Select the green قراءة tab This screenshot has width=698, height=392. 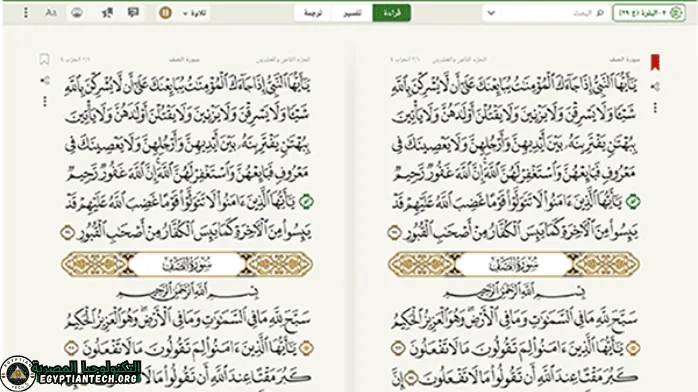(x=392, y=13)
